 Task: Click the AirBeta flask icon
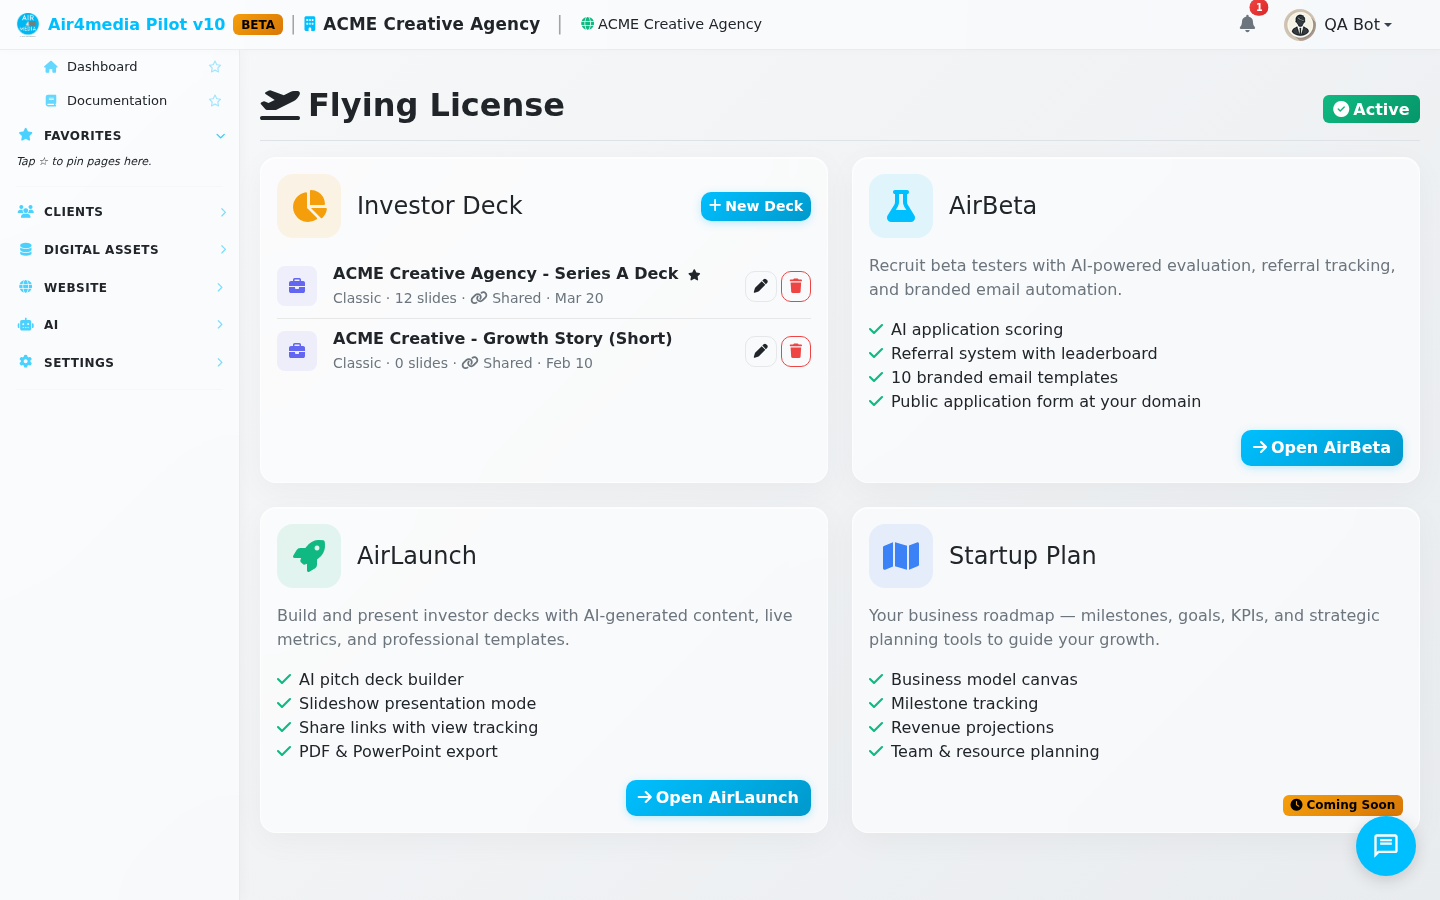(901, 206)
